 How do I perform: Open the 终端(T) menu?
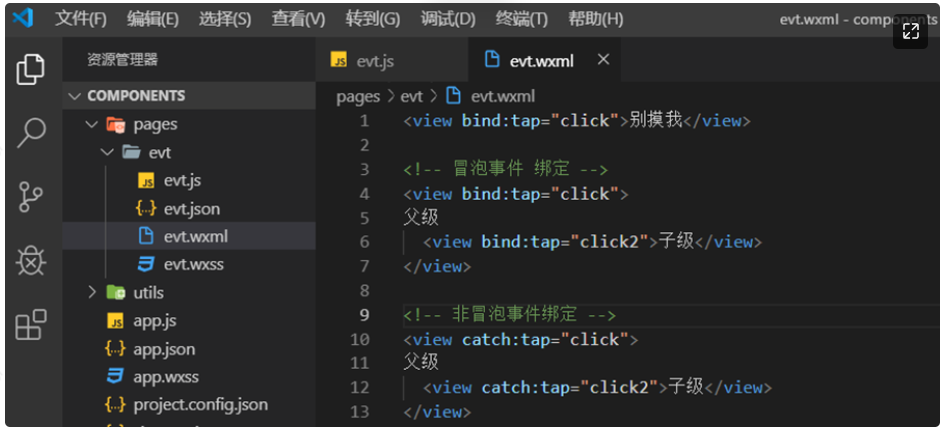(522, 19)
